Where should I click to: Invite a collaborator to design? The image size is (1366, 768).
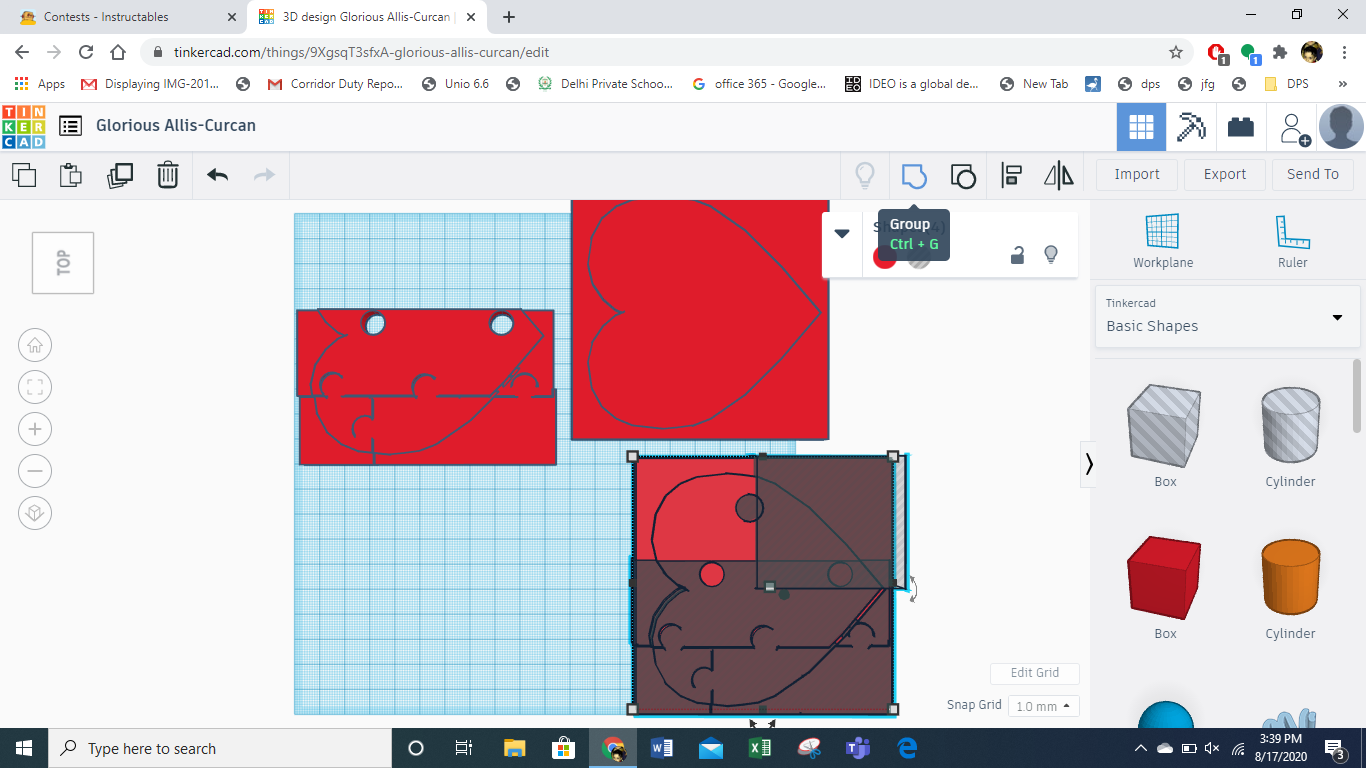coord(1295,128)
